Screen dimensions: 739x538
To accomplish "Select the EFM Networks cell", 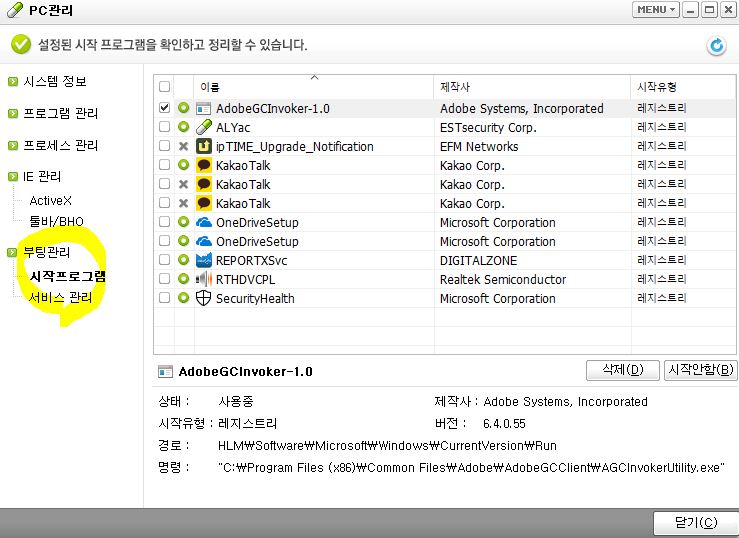I will 479,147.
